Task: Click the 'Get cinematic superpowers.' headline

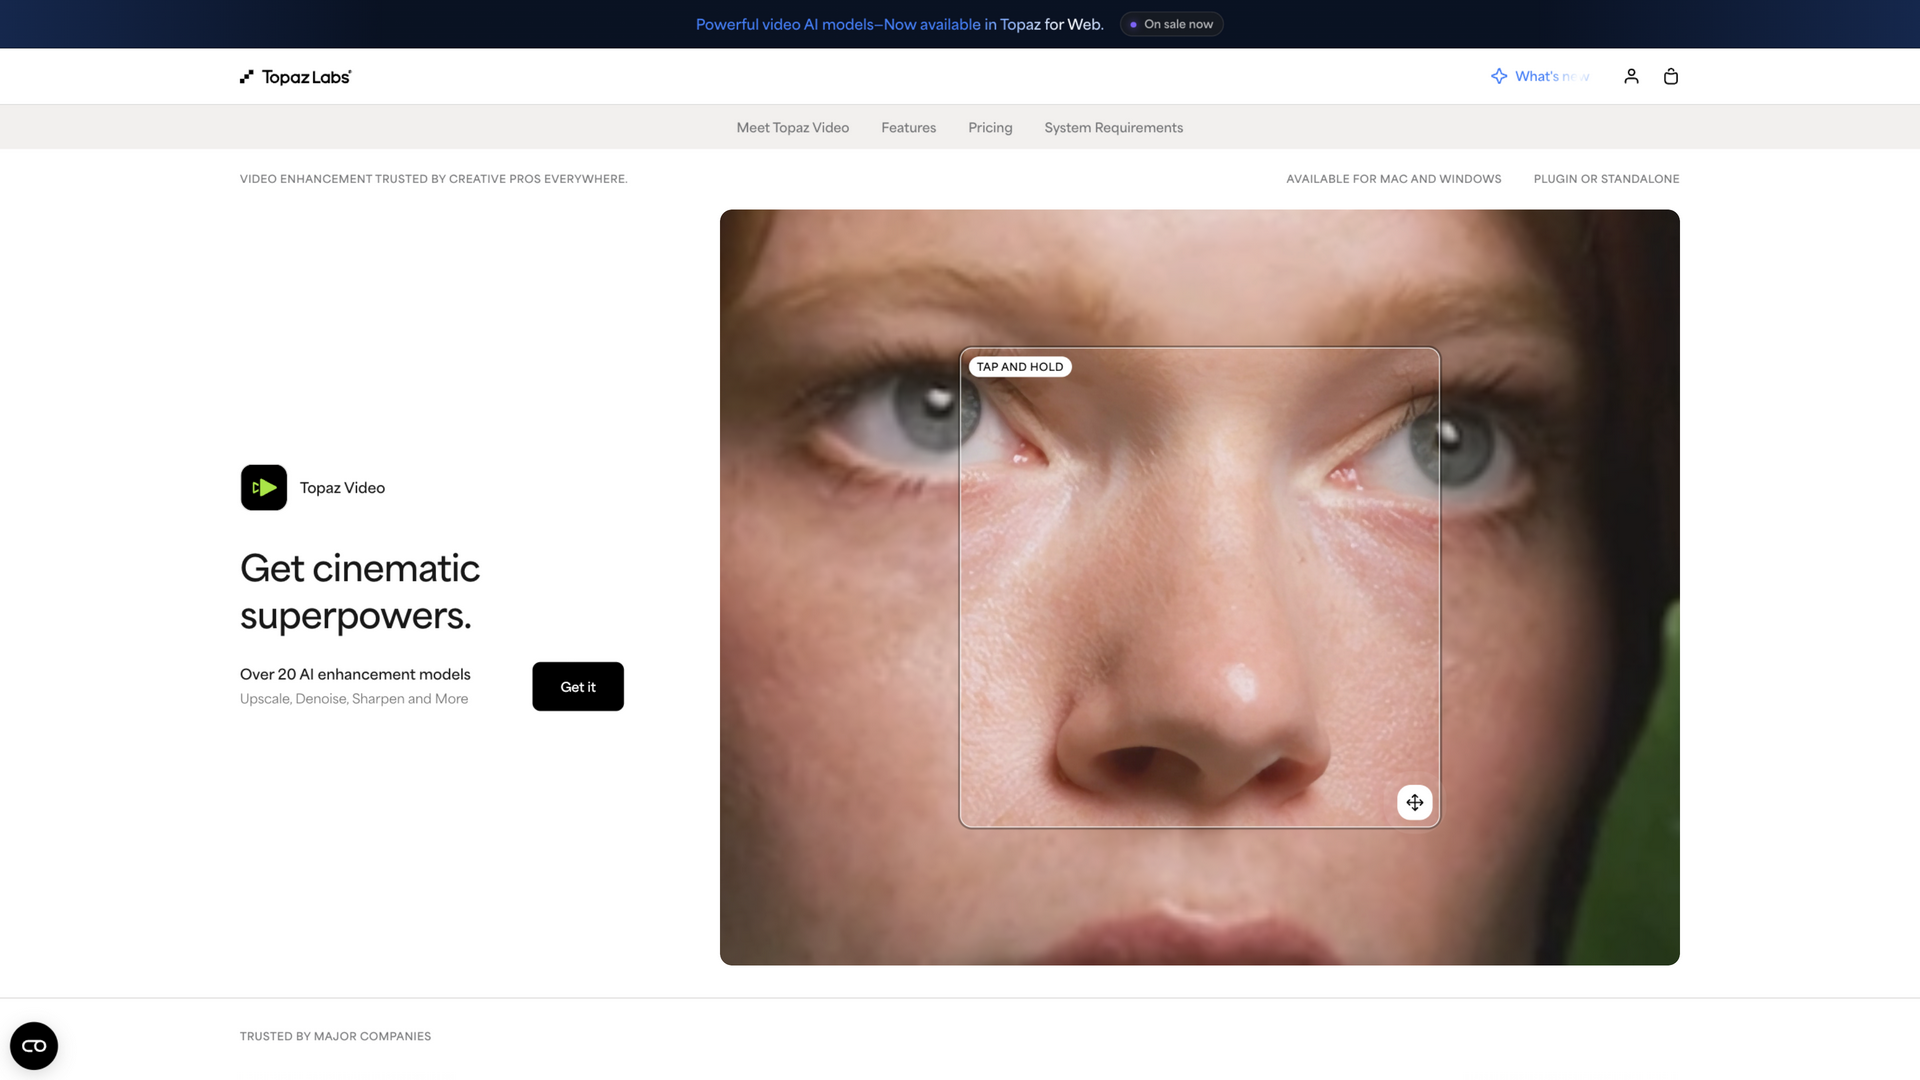Action: coord(360,592)
